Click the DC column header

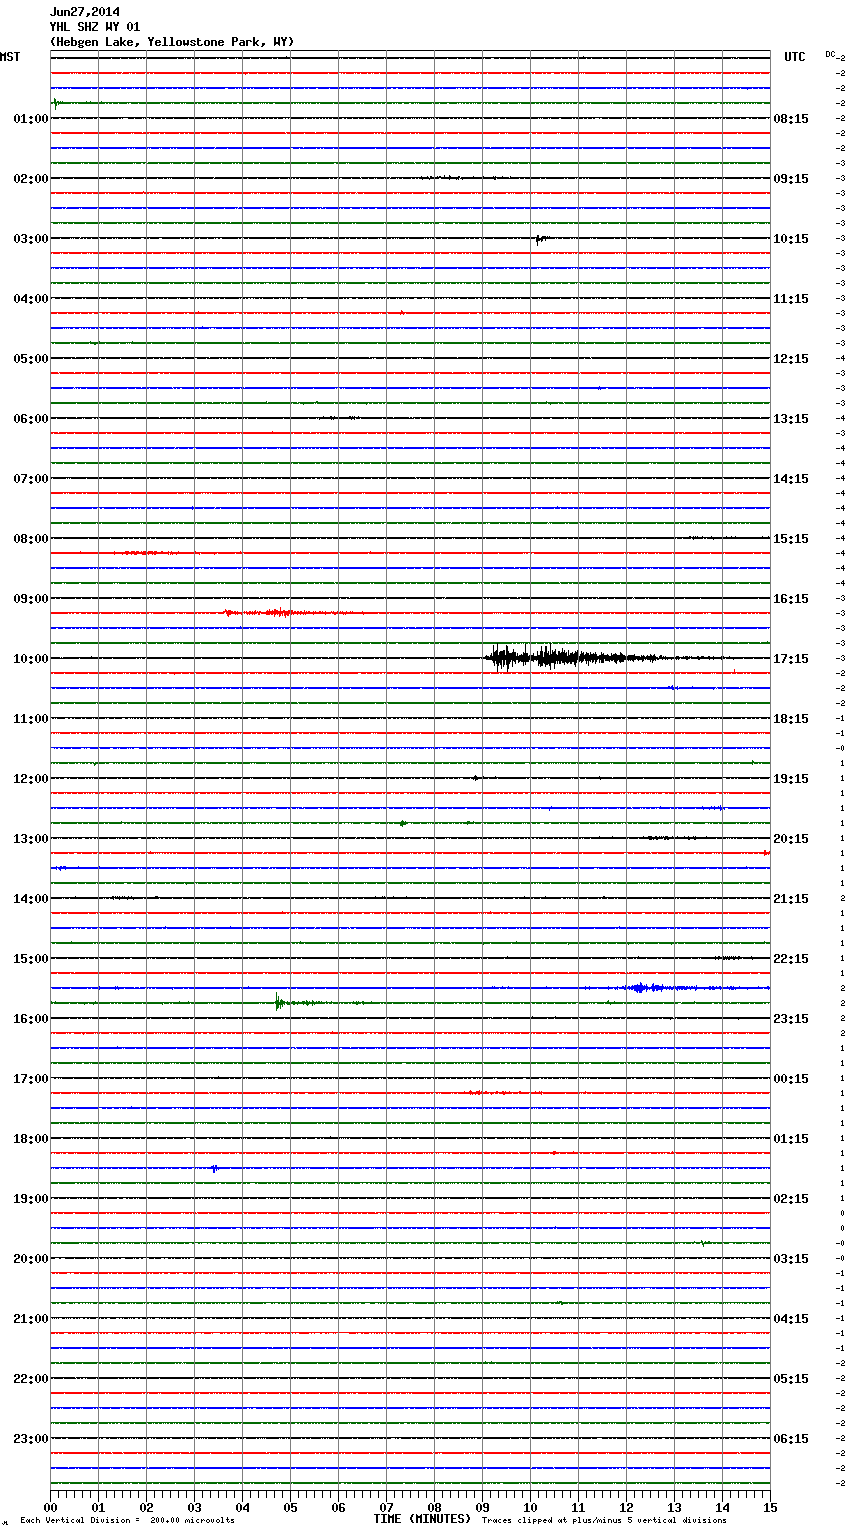pyautogui.click(x=830, y=54)
